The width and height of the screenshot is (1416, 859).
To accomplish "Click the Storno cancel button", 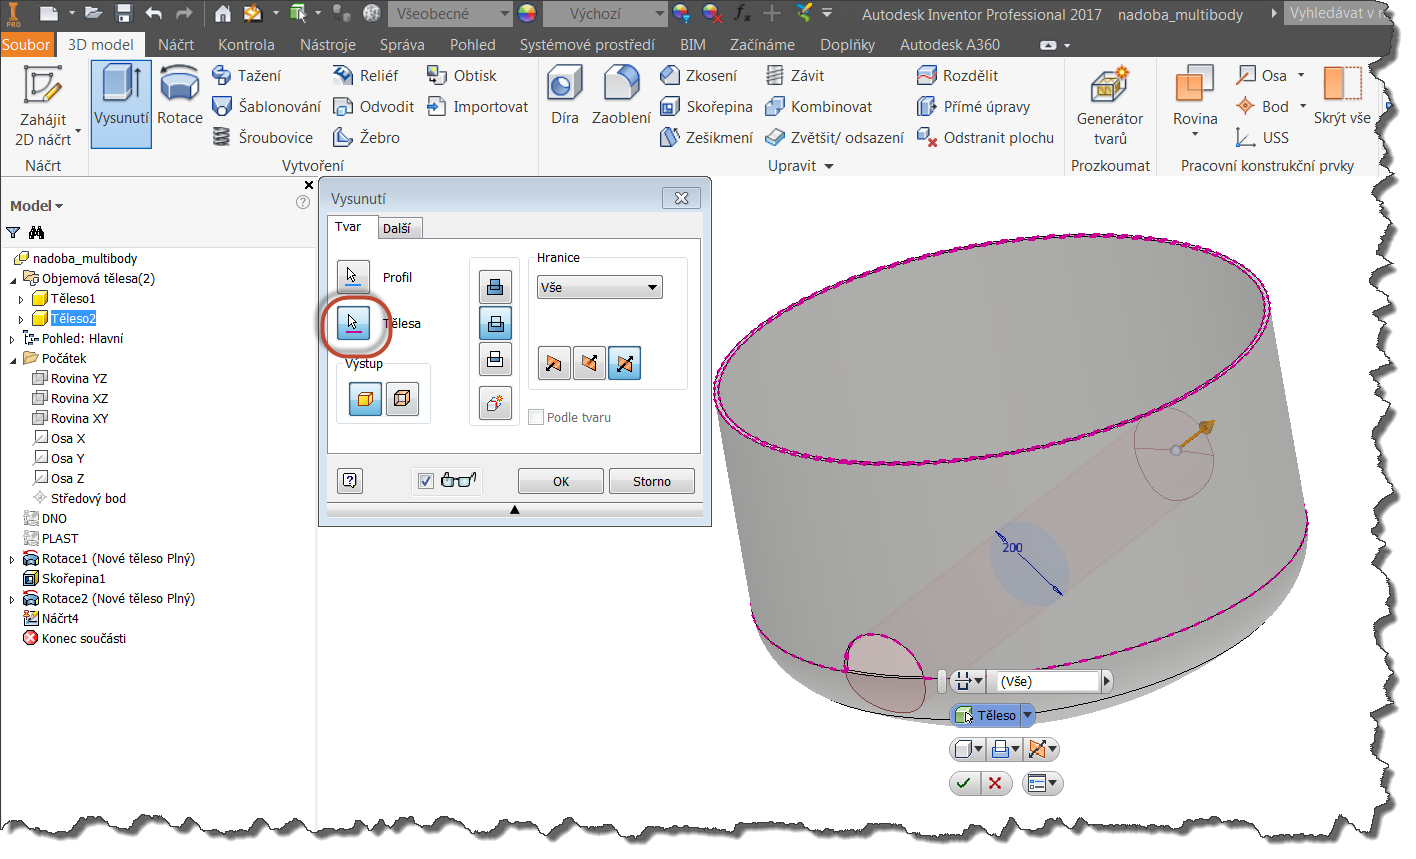I will (652, 481).
